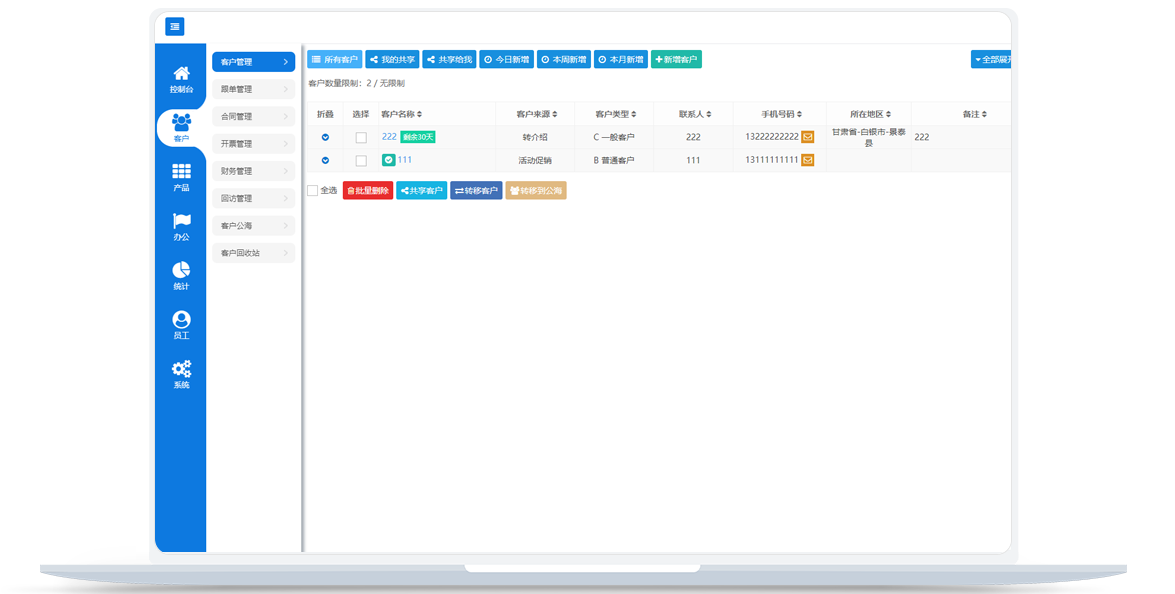Open the 全部展开 dropdown at top right

(991, 60)
